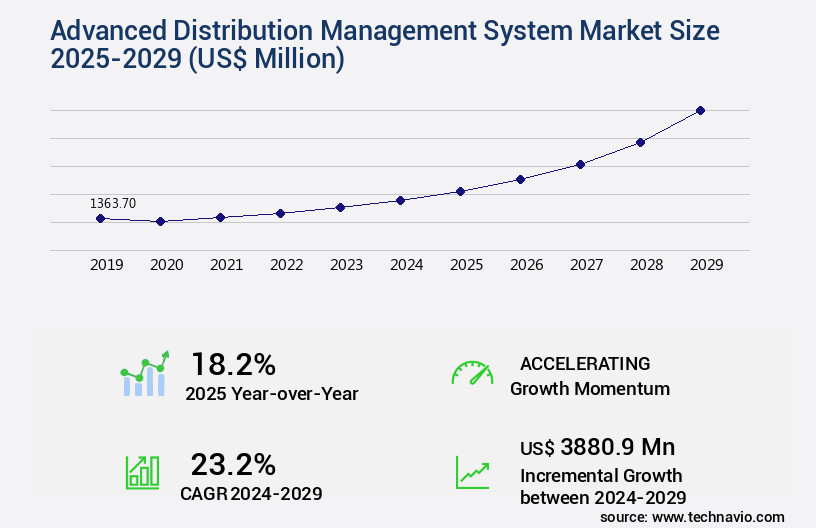This screenshot has width=816, height=528.
Task: Click the CAGR bar graph icon
Action: 142,471
